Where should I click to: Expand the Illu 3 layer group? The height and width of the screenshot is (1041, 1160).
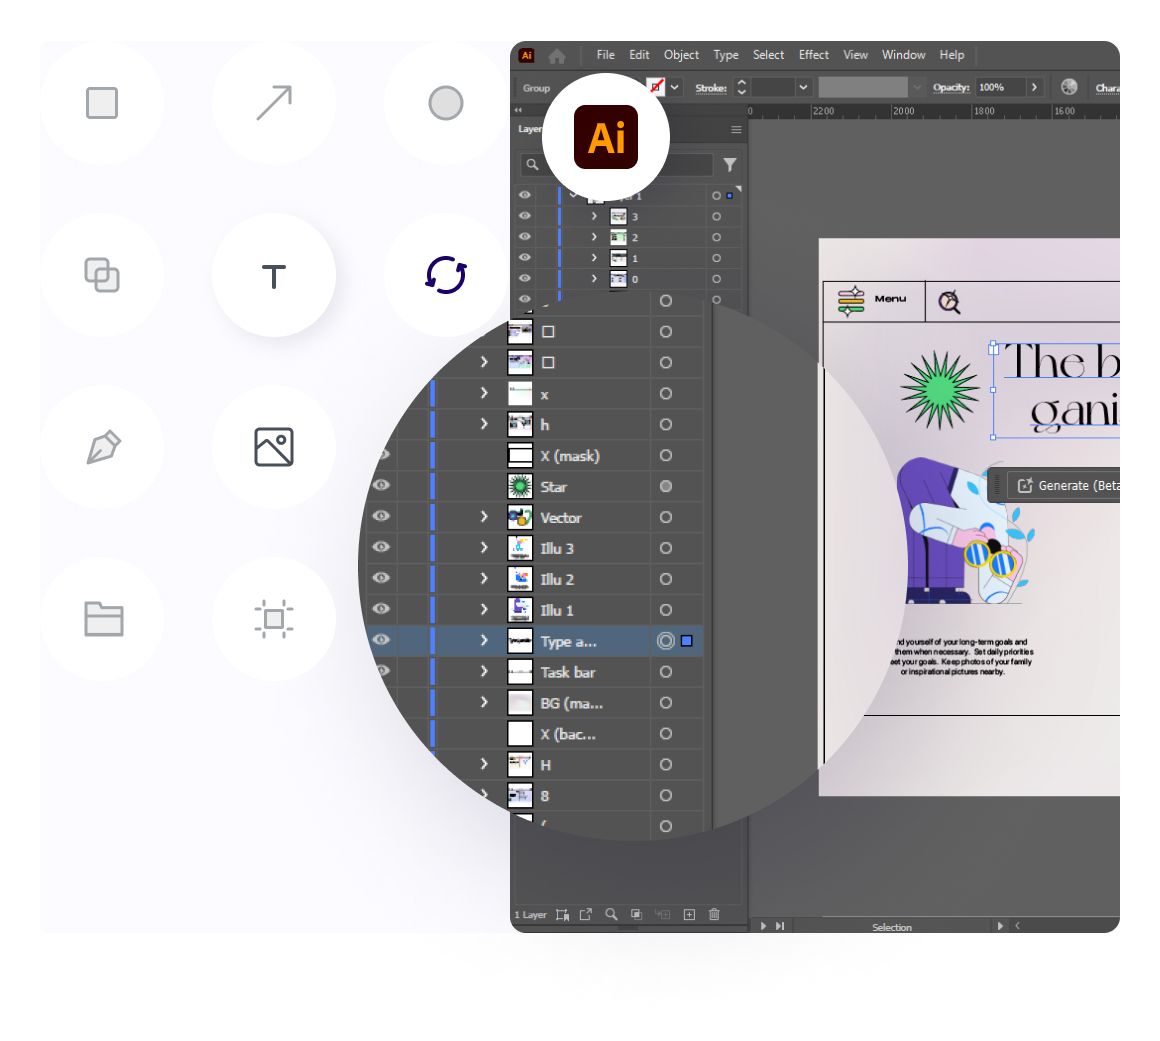point(484,548)
